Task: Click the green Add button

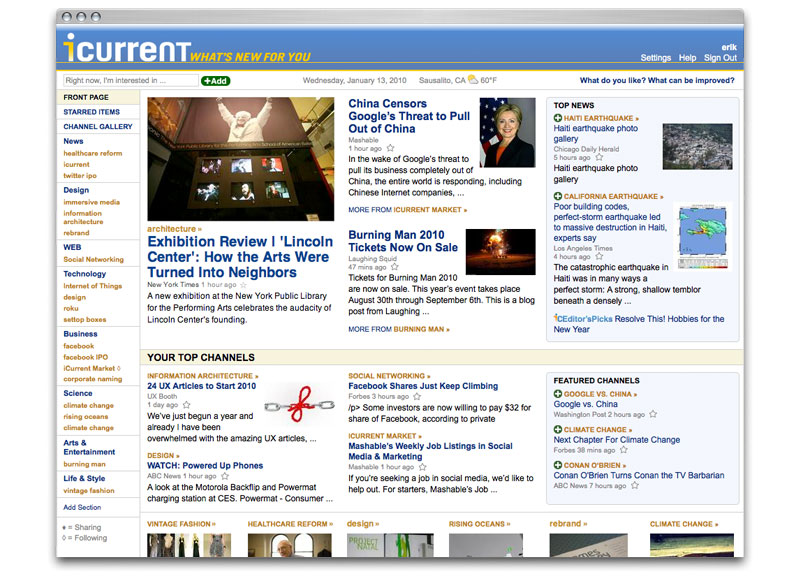Action: tap(215, 81)
